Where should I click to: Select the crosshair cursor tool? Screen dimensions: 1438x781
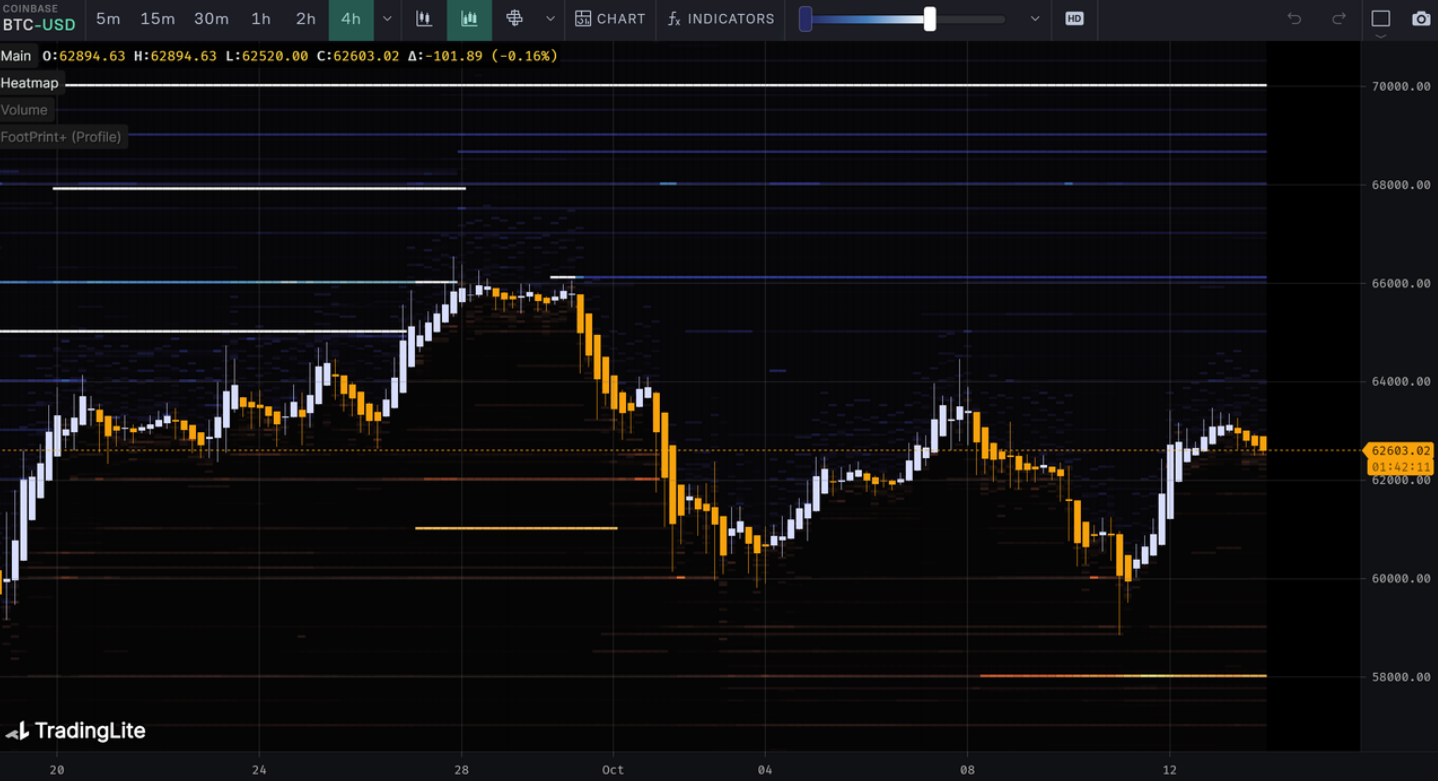(514, 19)
